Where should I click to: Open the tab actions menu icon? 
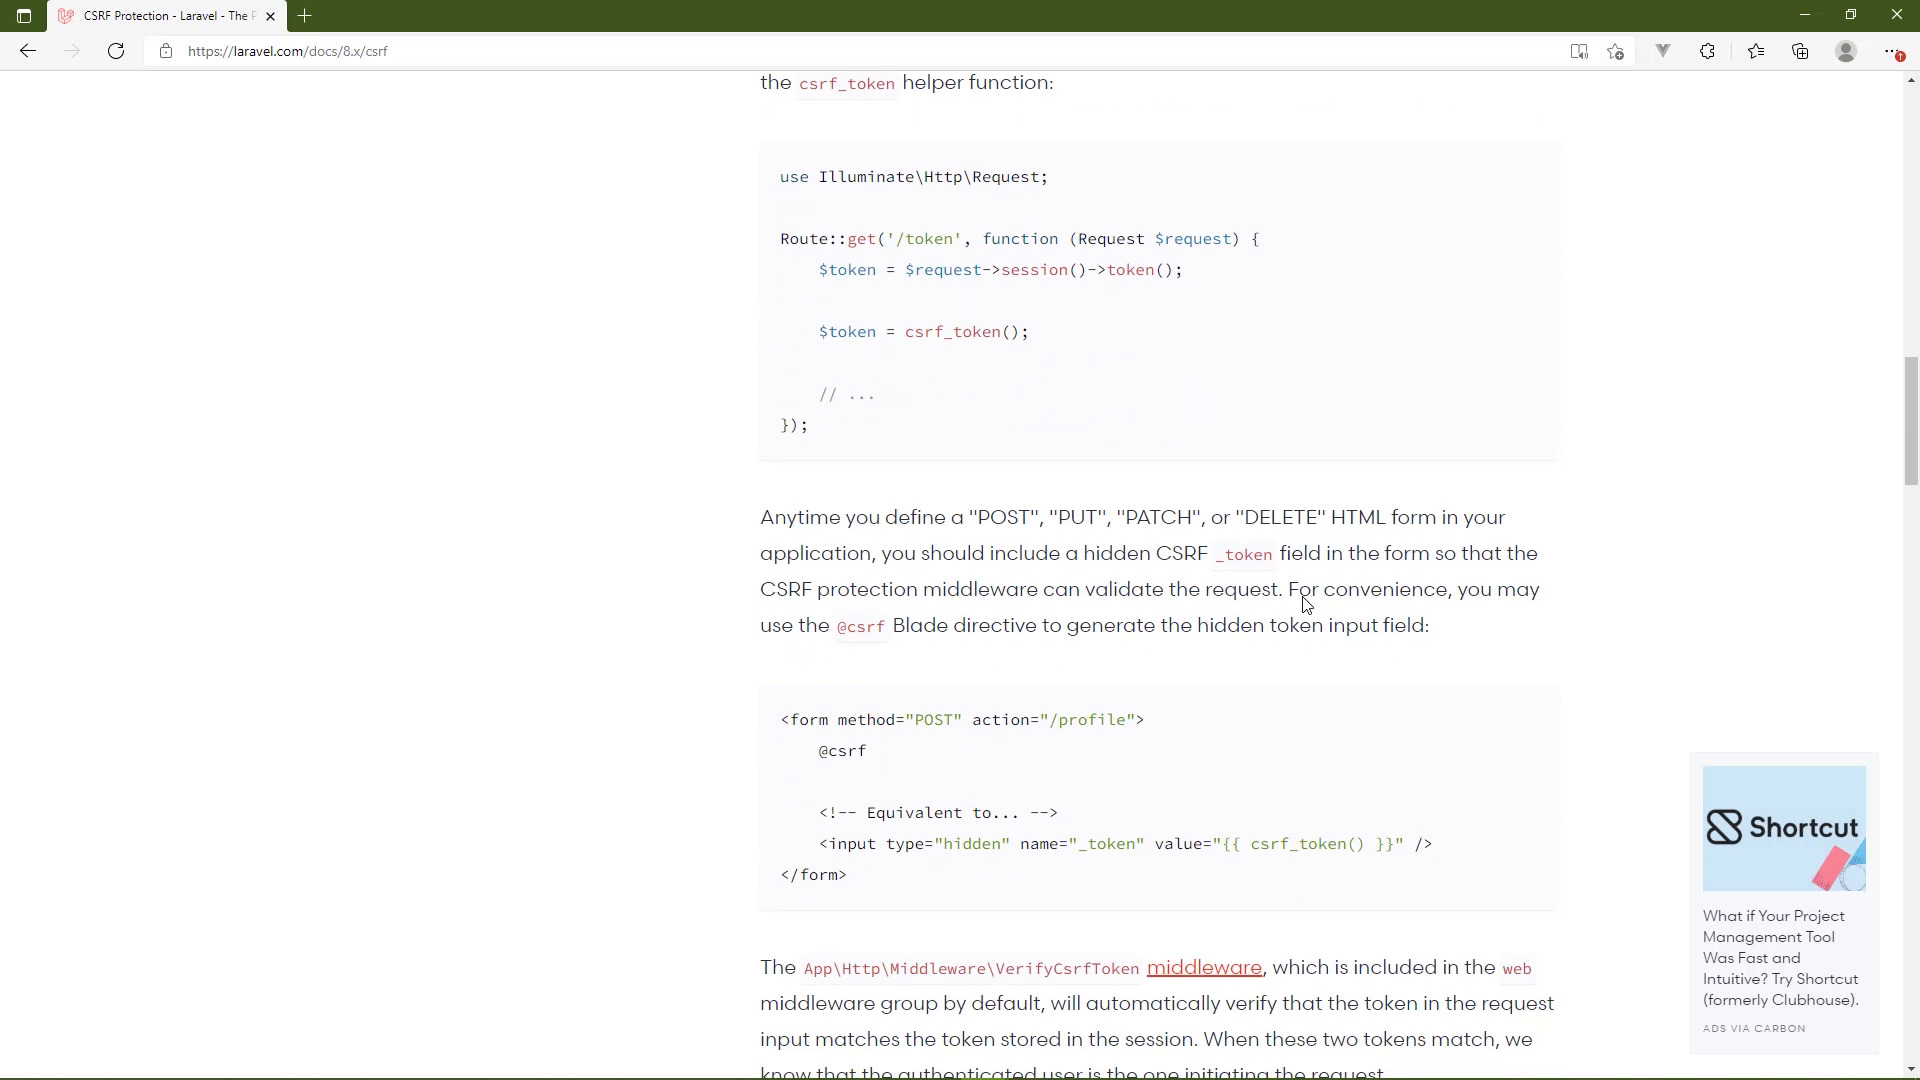coord(24,16)
